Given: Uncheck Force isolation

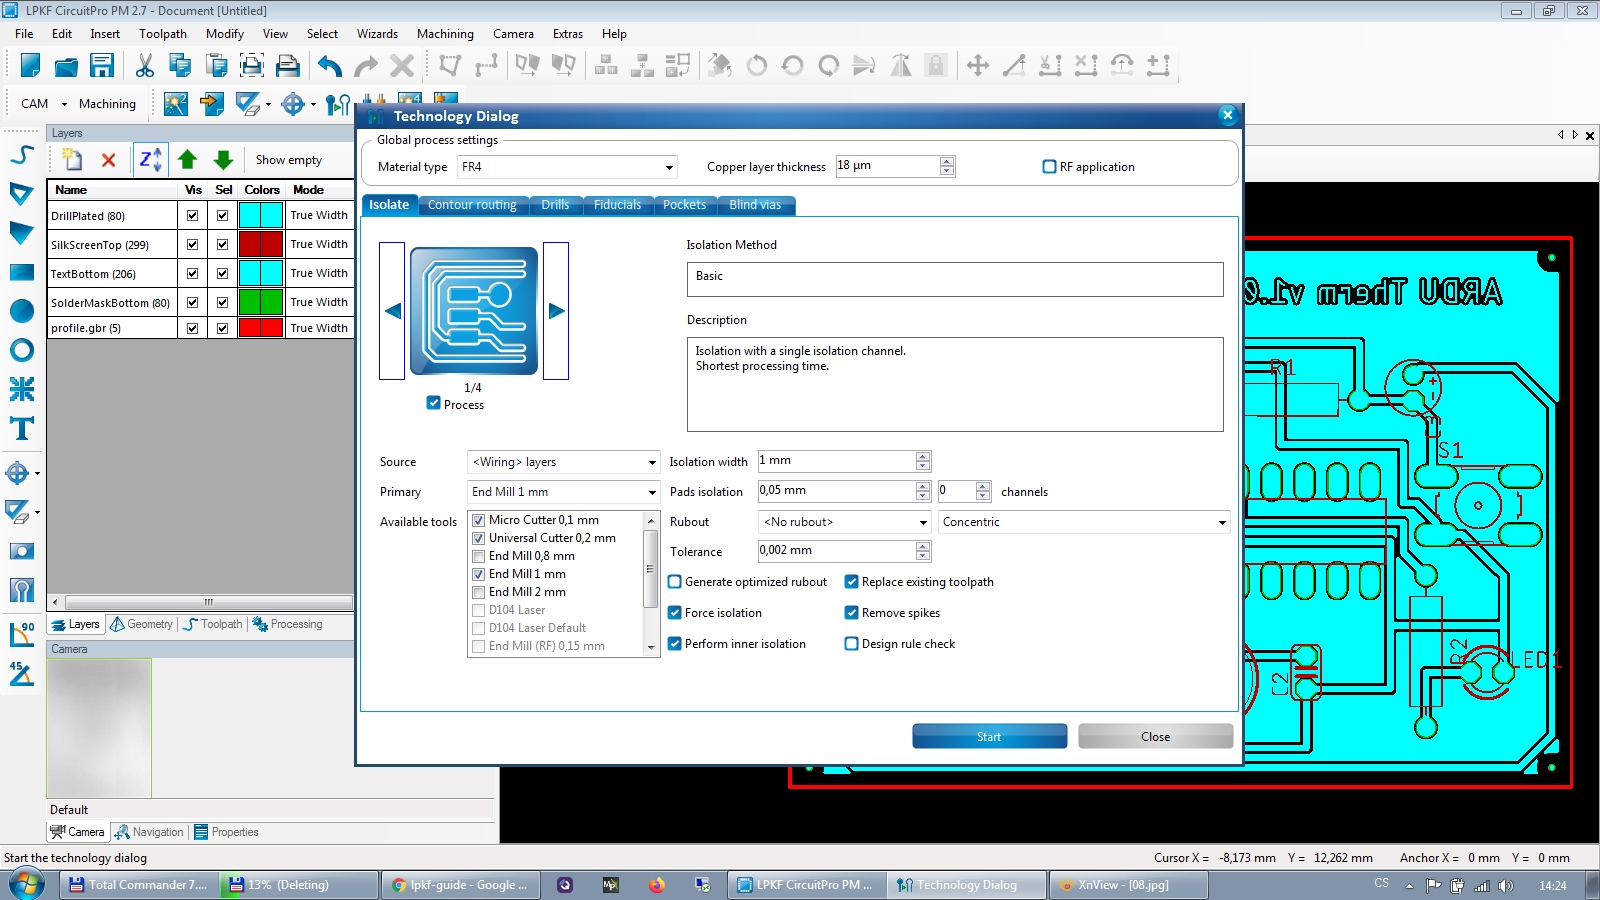Looking at the screenshot, I should click(675, 613).
